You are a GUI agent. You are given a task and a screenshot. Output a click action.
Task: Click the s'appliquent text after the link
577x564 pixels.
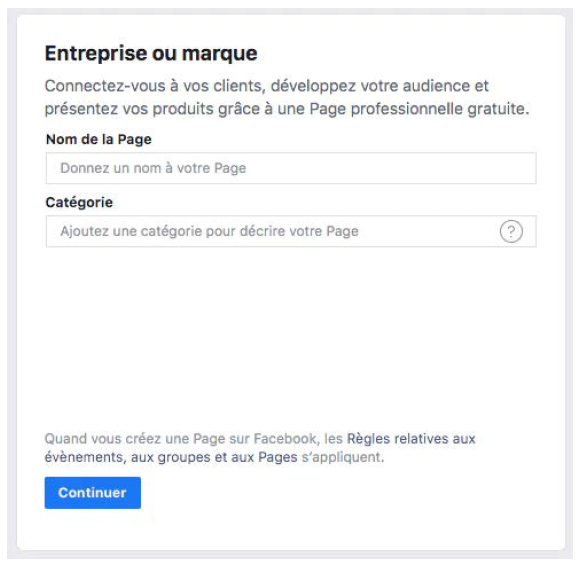tap(343, 457)
